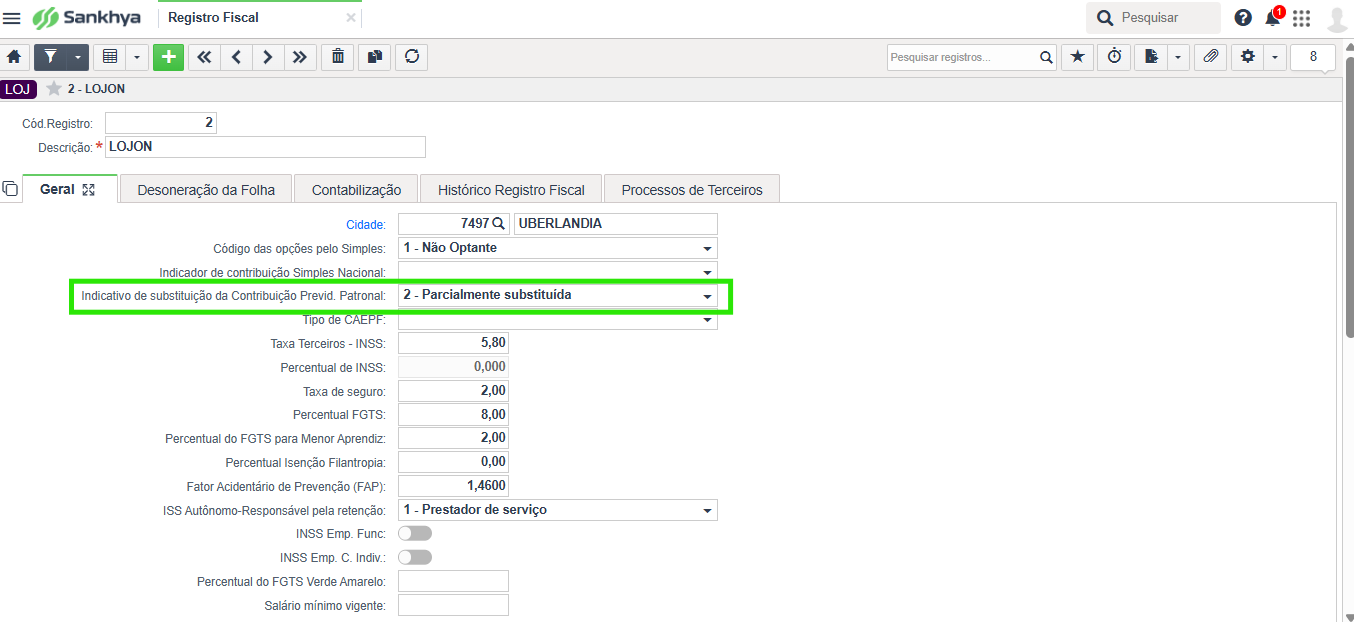Image resolution: width=1354 pixels, height=622 pixels.
Task: Click the Salário mínimo vigente field
Action: pyautogui.click(x=453, y=605)
